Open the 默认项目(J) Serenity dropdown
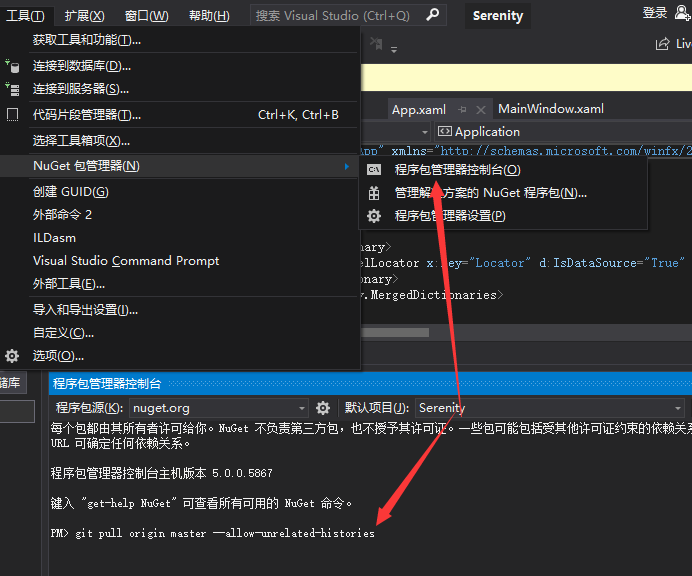The image size is (692, 576). (x=550, y=408)
